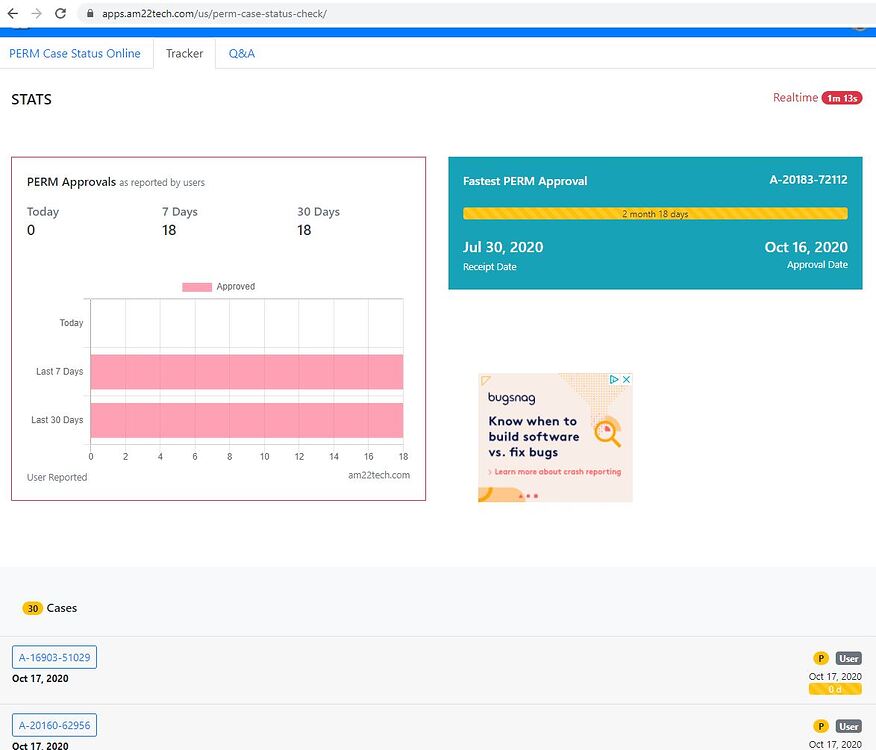
Task: Click the yellow 2 month 18 days progress bar
Action: pos(654,214)
